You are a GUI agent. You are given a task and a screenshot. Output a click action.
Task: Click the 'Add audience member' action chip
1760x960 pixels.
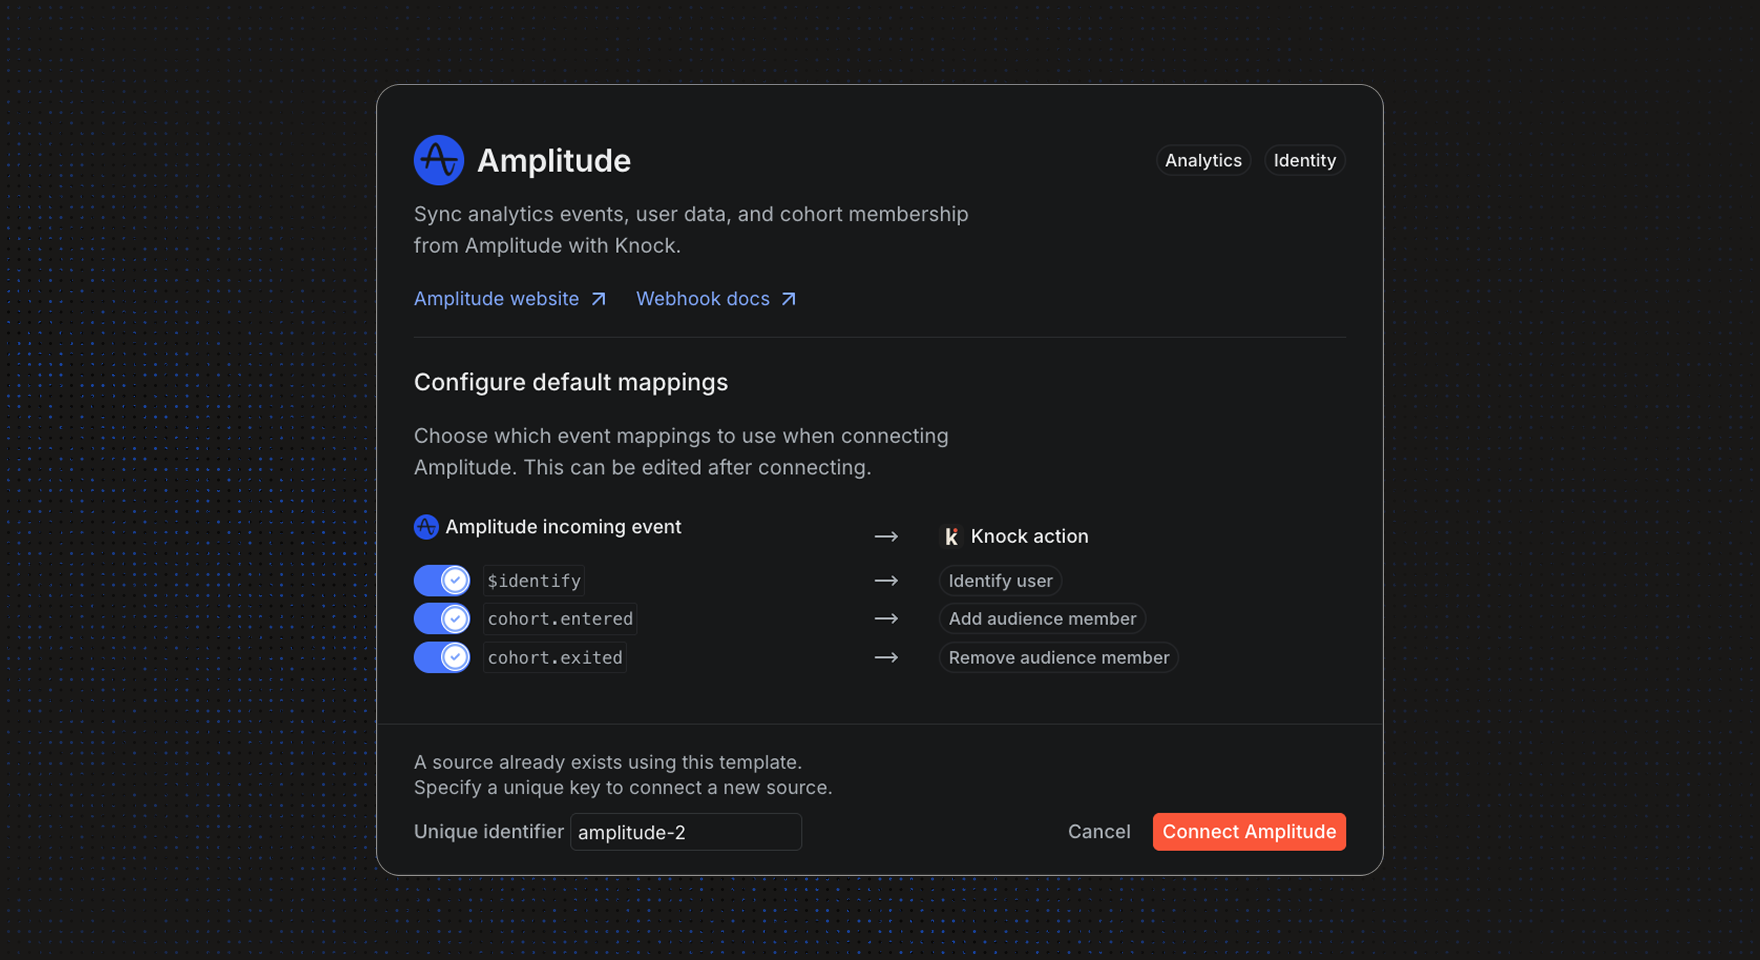click(1042, 619)
